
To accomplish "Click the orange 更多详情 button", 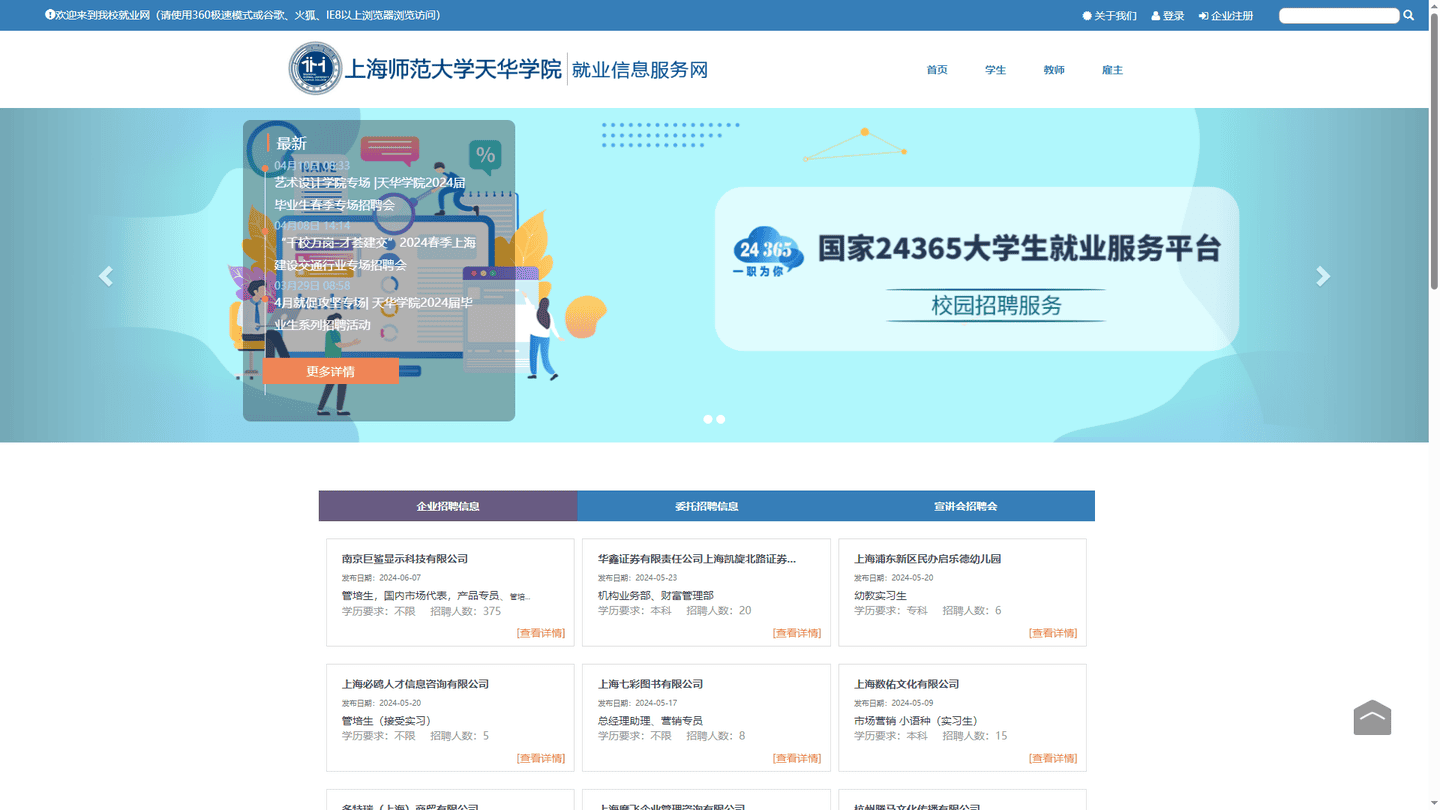I will [331, 371].
